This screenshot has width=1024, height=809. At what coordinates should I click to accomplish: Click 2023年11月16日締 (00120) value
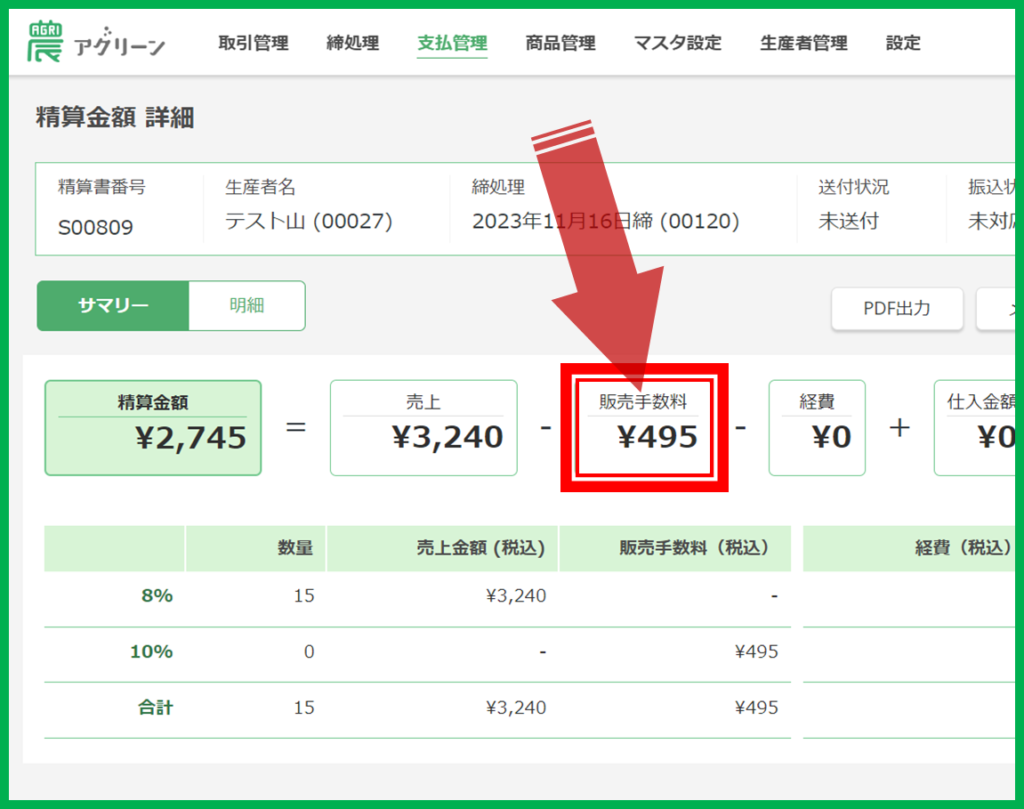point(605,221)
